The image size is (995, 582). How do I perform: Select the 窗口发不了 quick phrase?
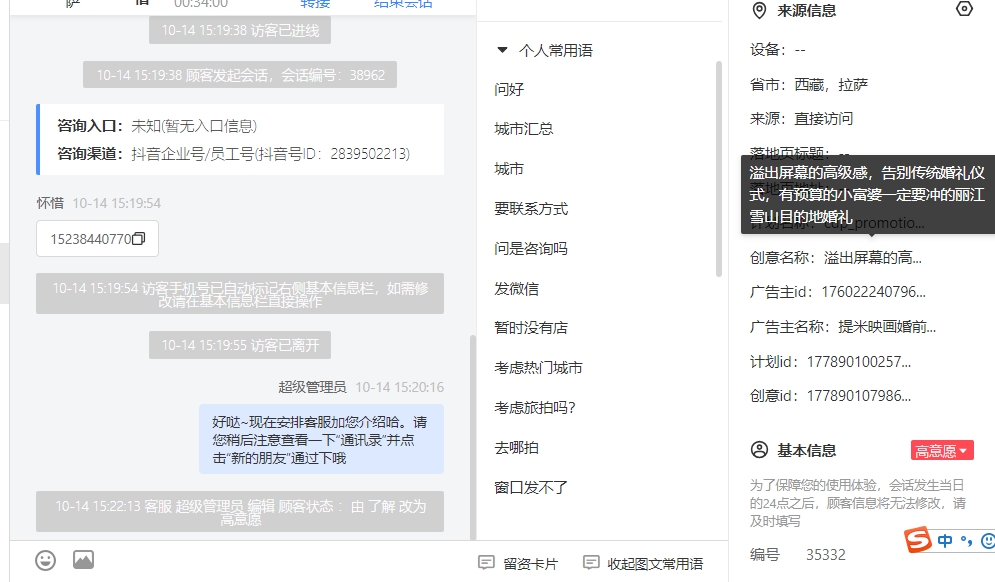[531, 487]
